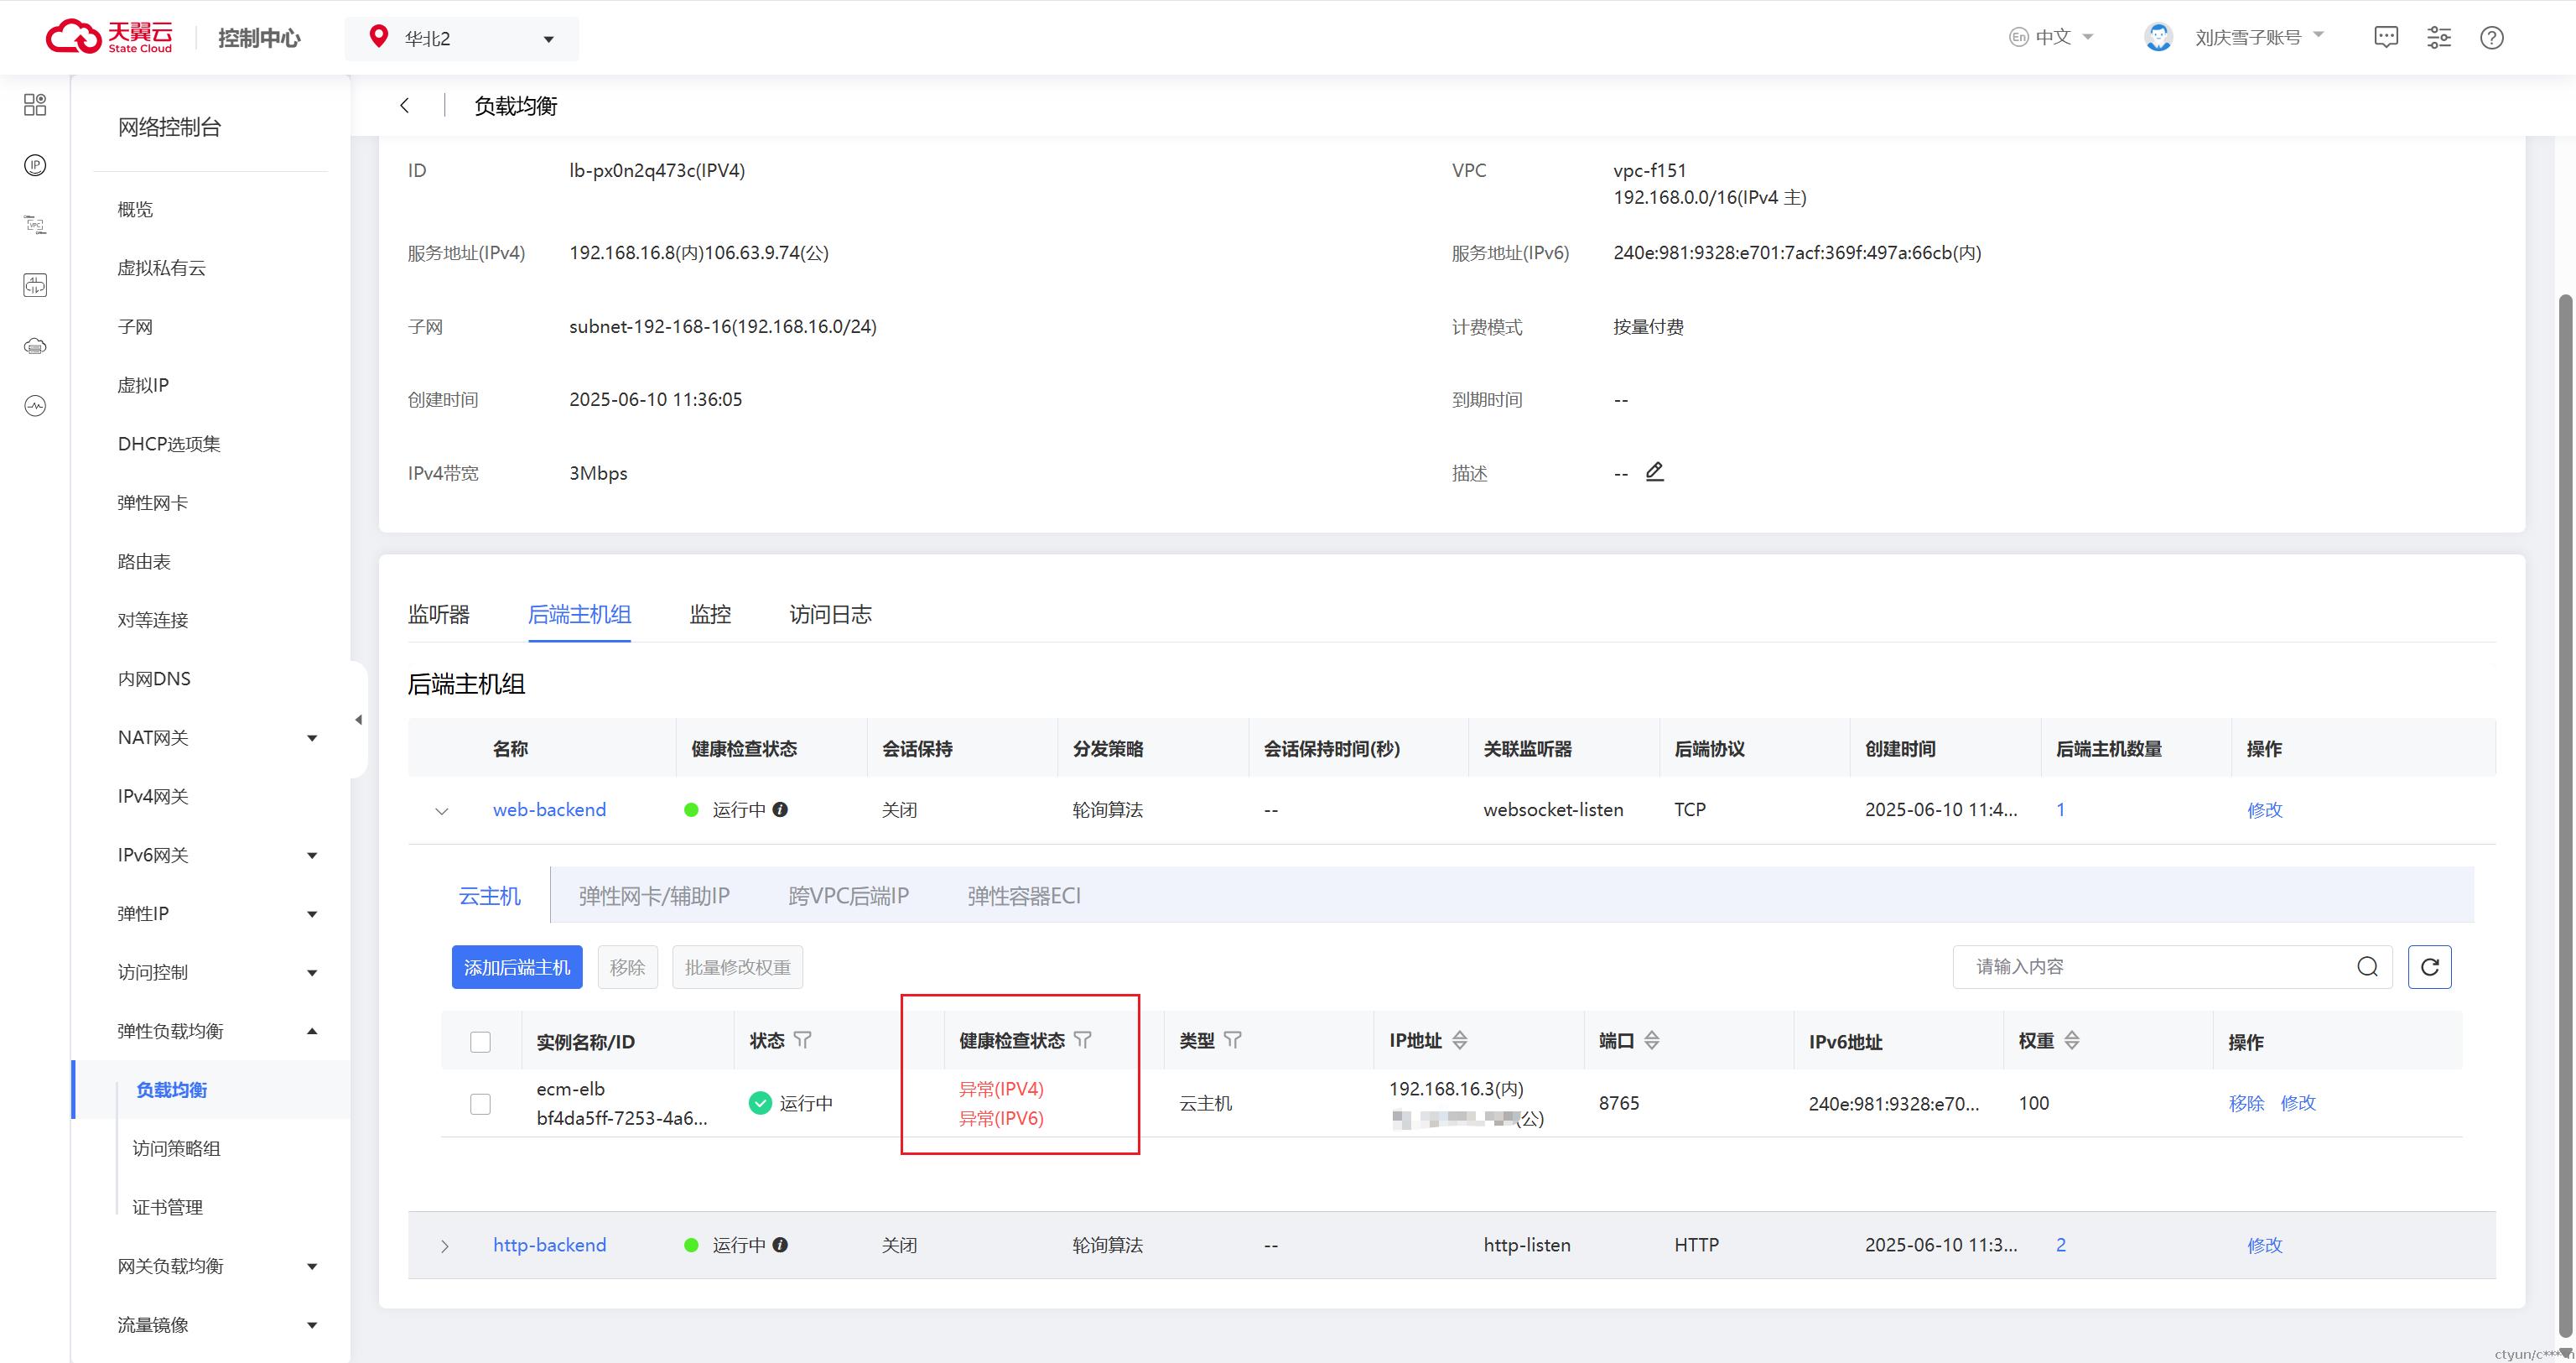Collapse the left sidebar panel handle

pyautogui.click(x=358, y=719)
